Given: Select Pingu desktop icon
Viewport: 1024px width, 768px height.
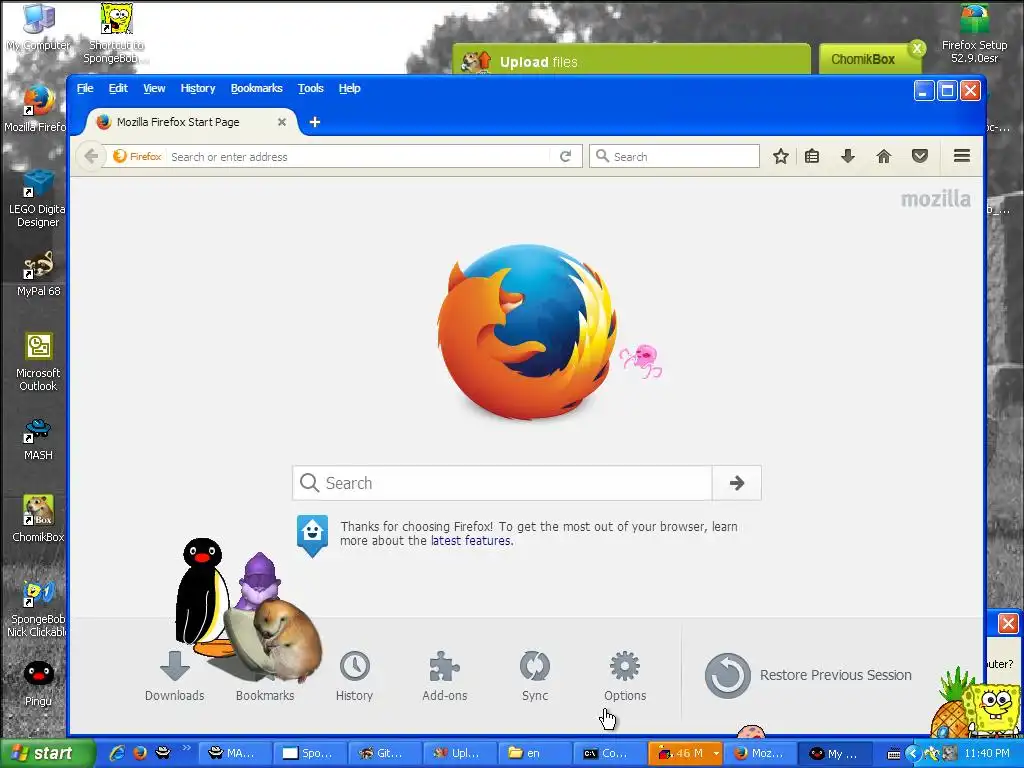Looking at the screenshot, I should 38,683.
